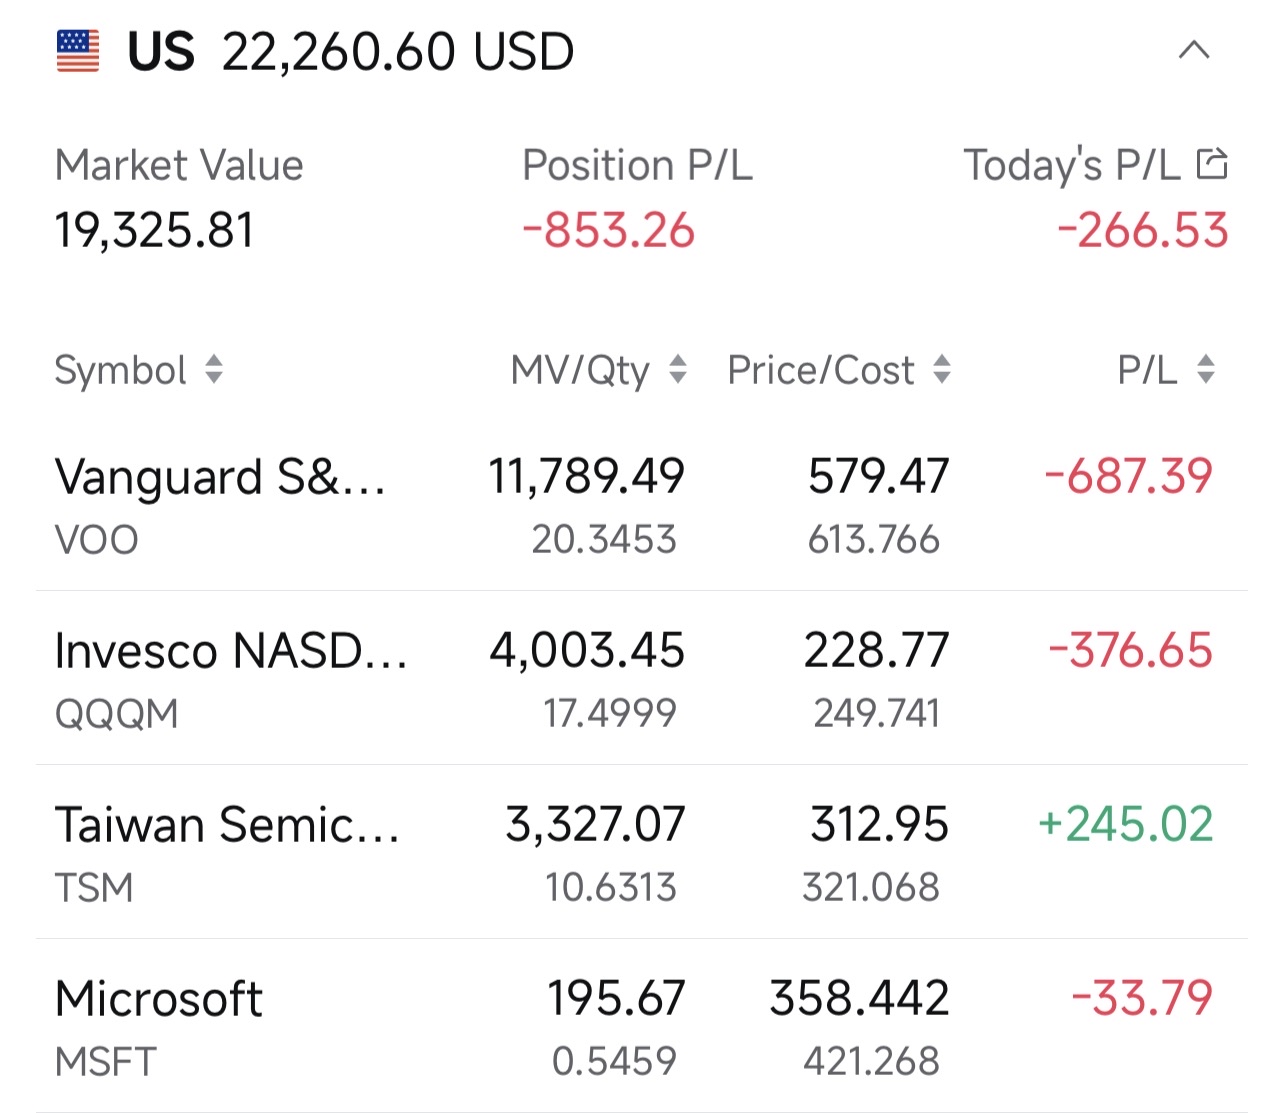1284x1113 pixels.
Task: Open the Invesco NASDAQ QQQM position
Action: point(641,678)
